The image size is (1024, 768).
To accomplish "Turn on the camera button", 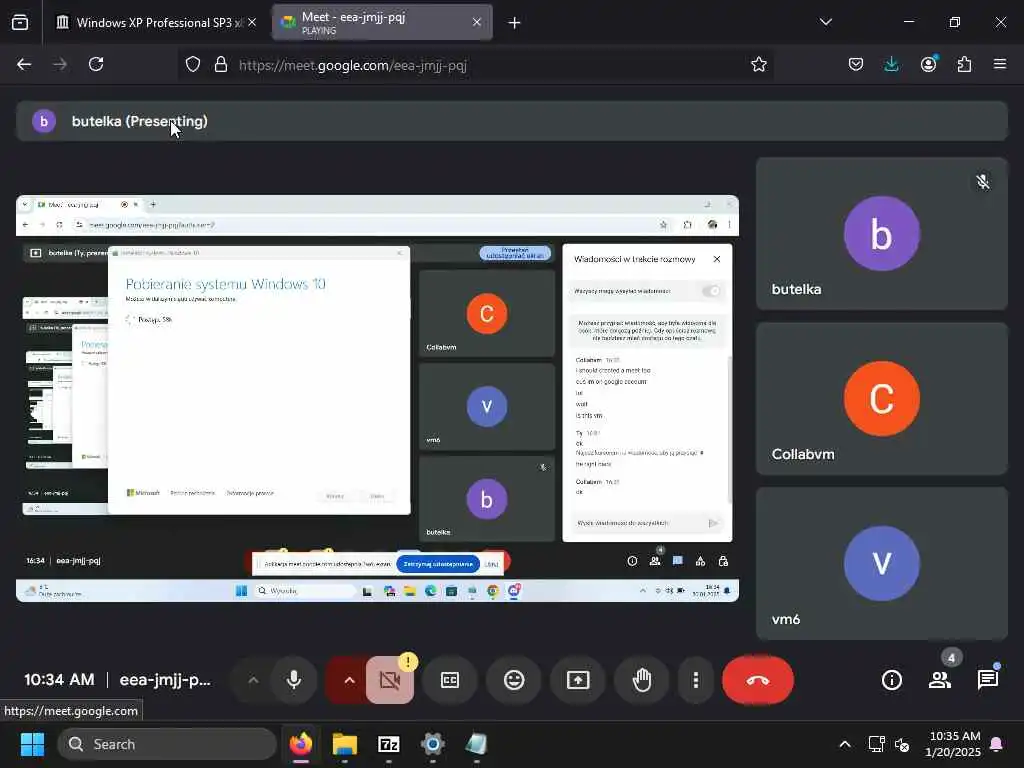I will click(x=390, y=680).
